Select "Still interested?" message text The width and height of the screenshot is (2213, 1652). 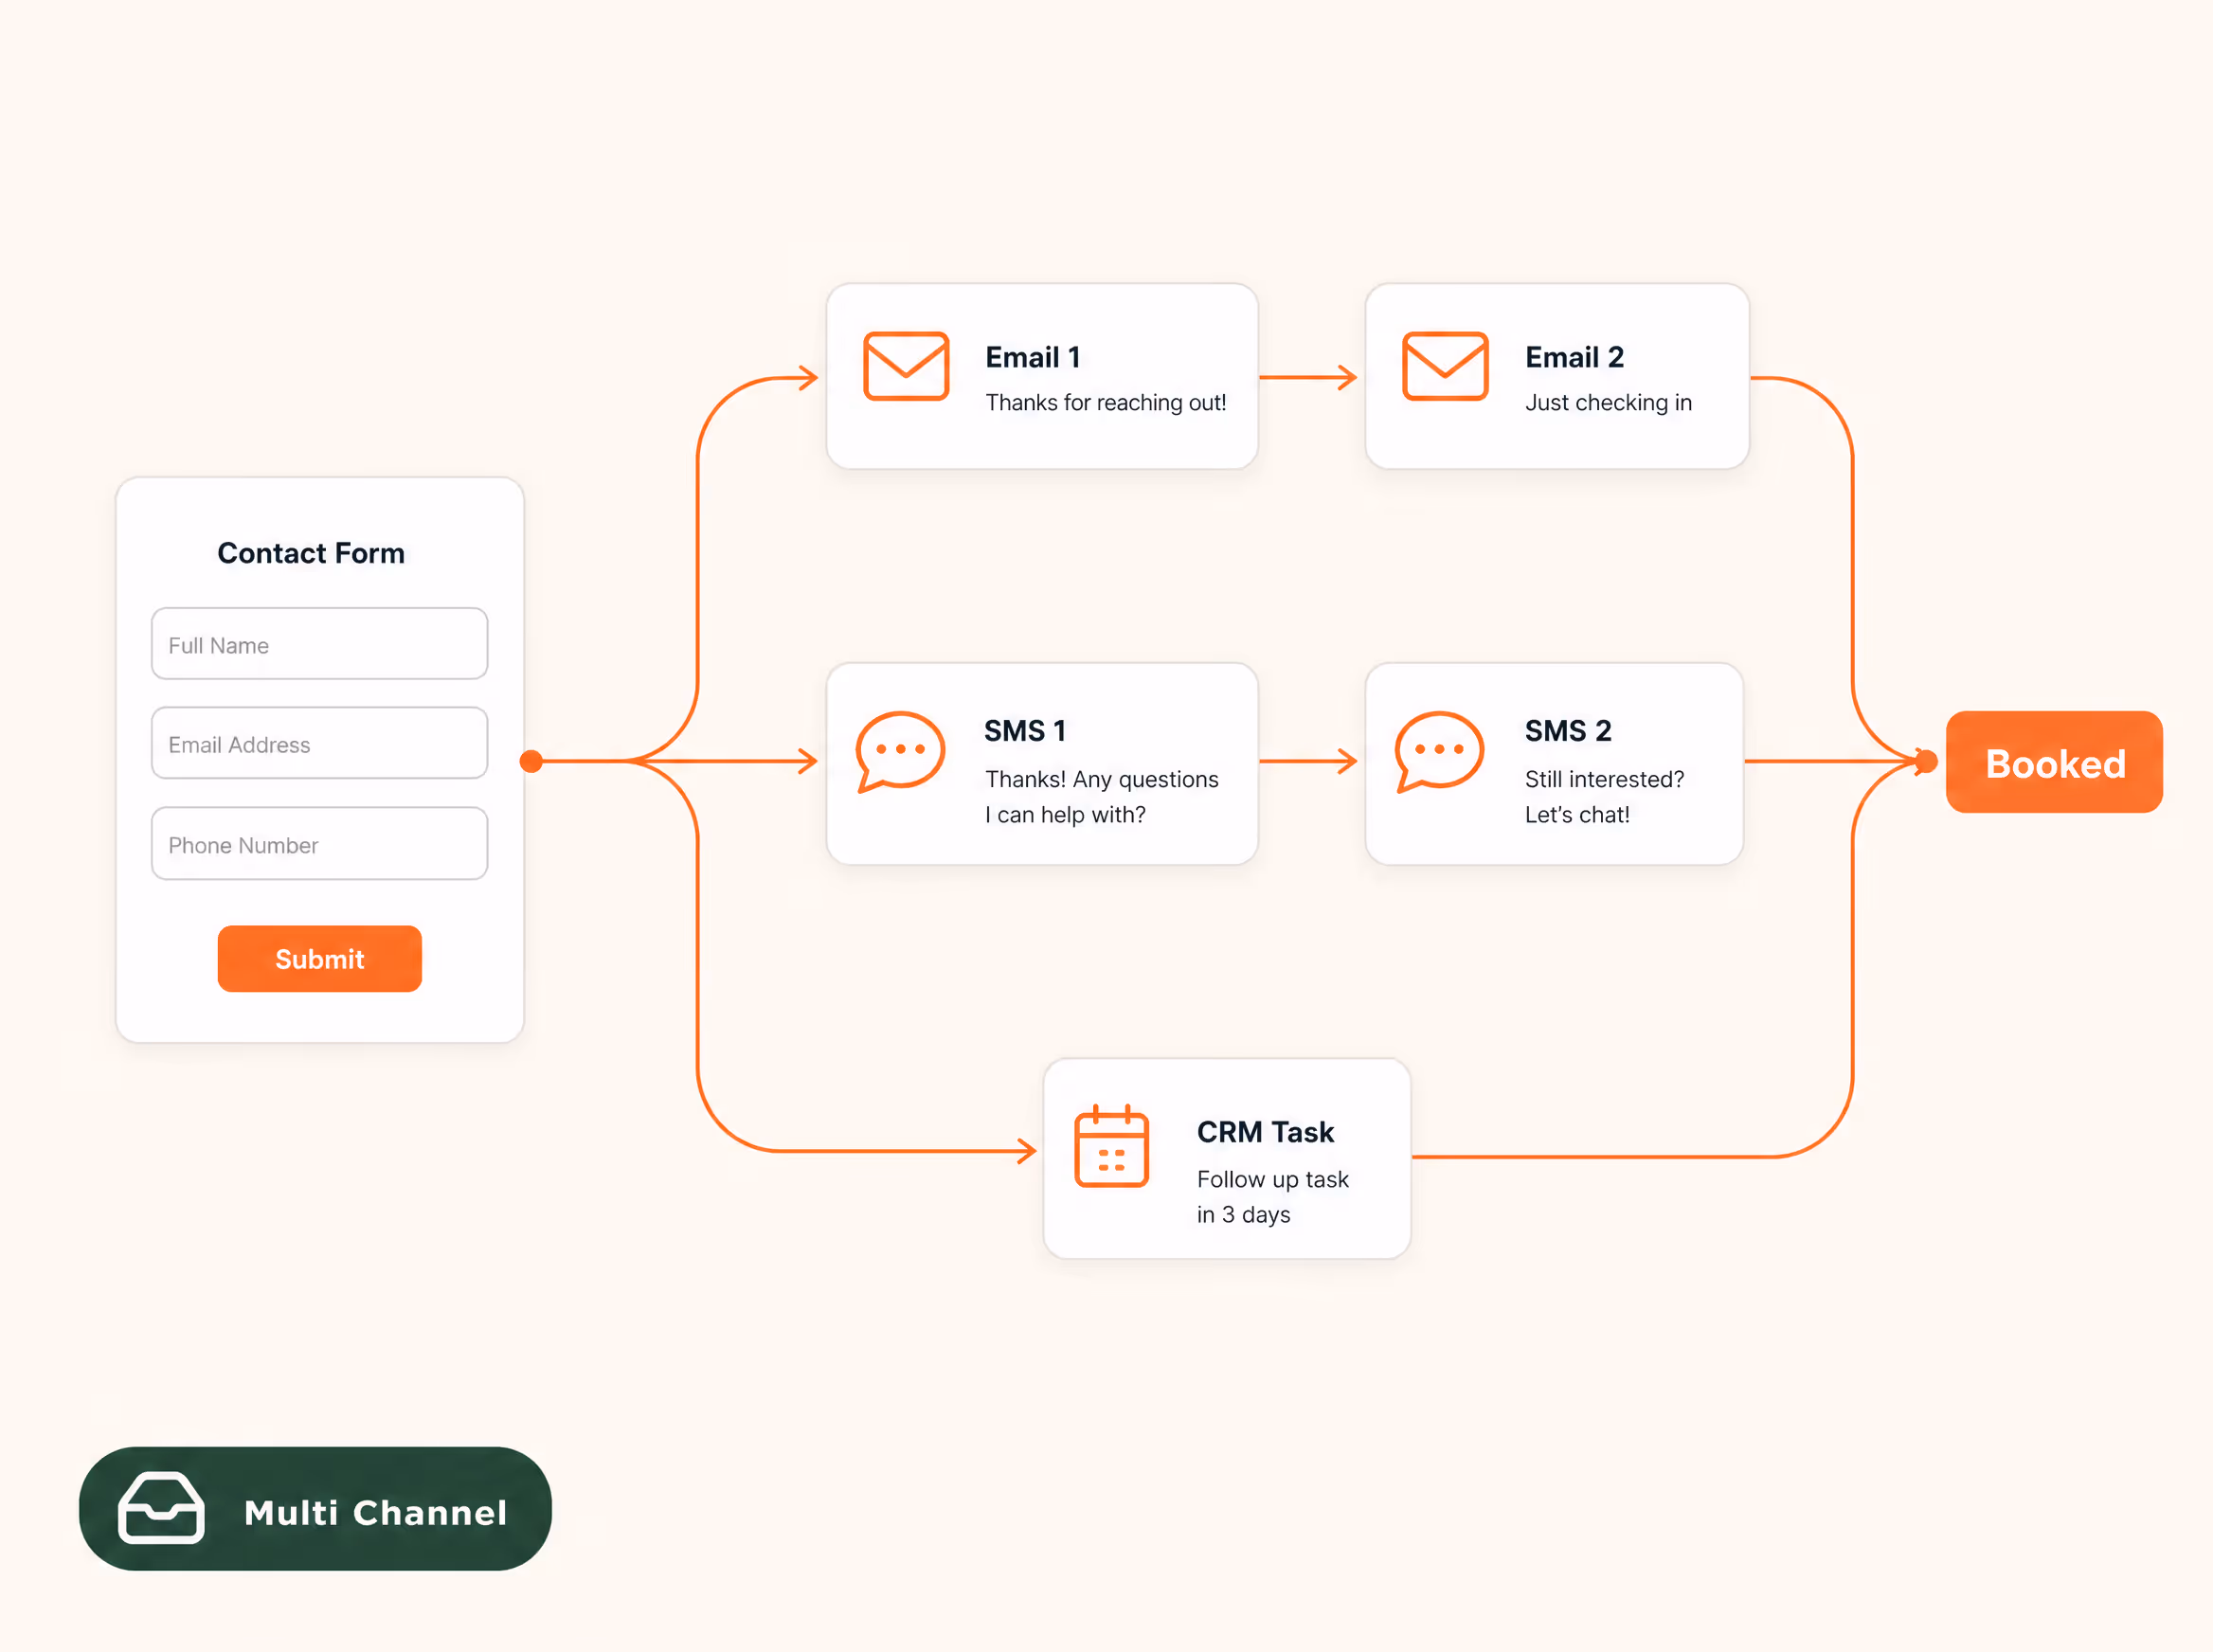coord(1604,779)
